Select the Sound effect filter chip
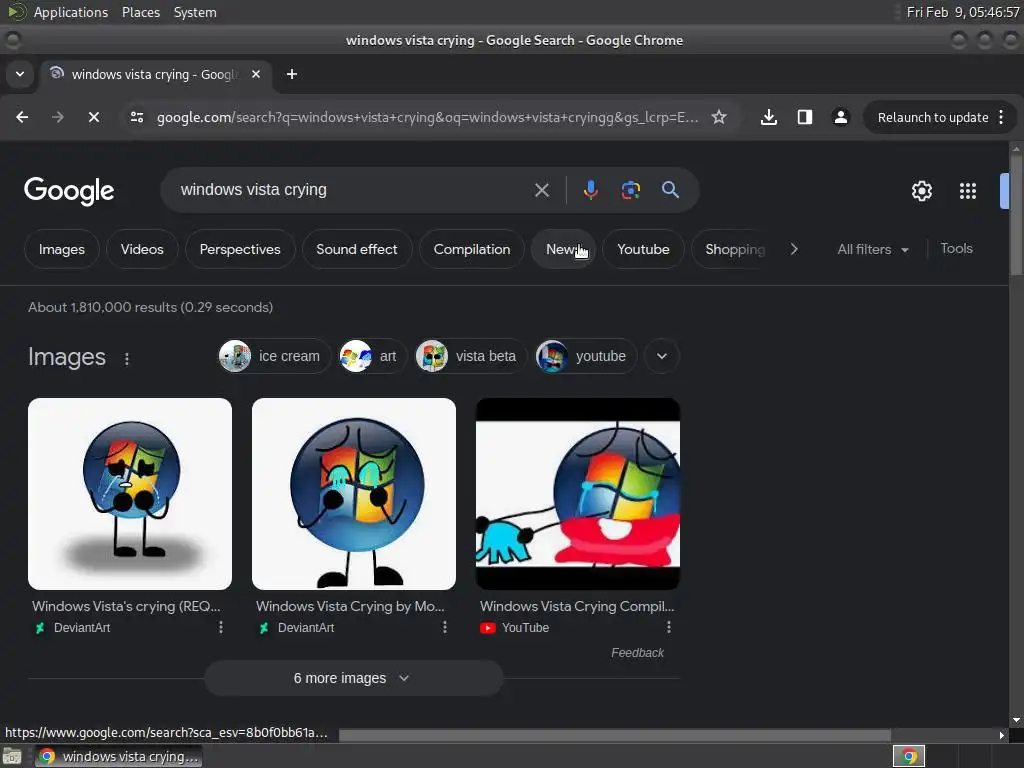The image size is (1024, 768). pos(357,249)
